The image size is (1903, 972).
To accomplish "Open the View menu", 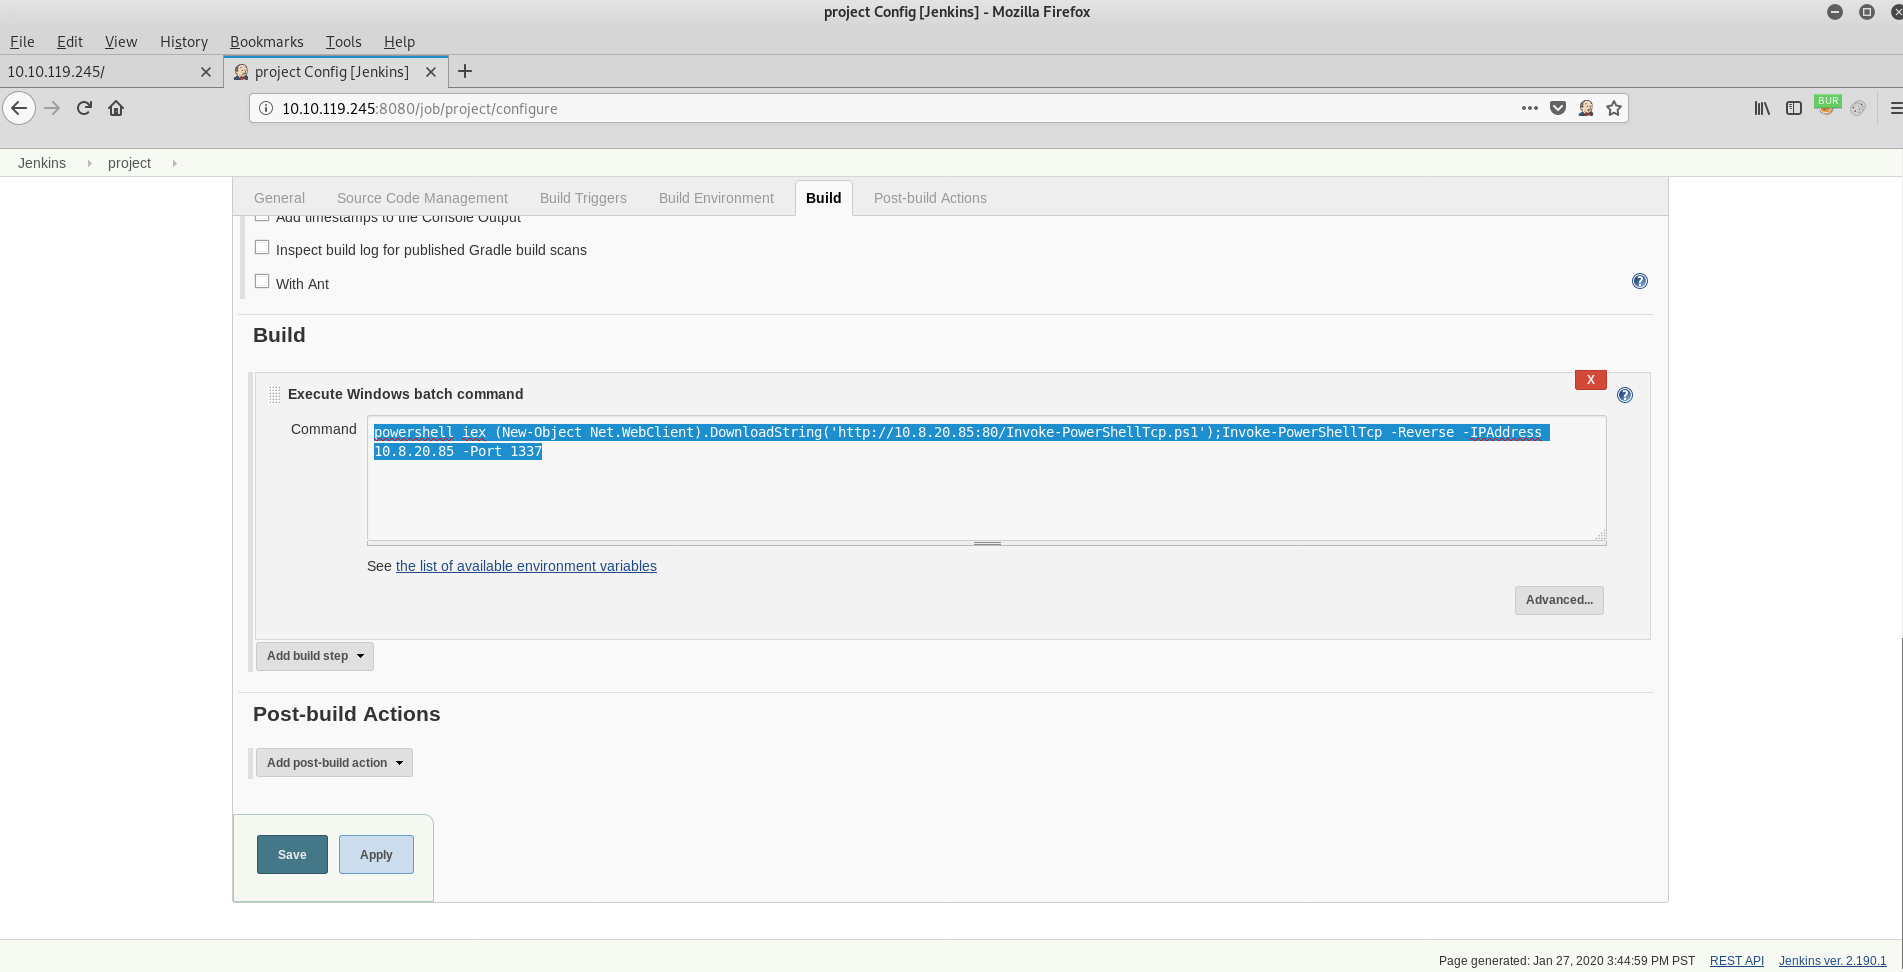I will tap(121, 41).
